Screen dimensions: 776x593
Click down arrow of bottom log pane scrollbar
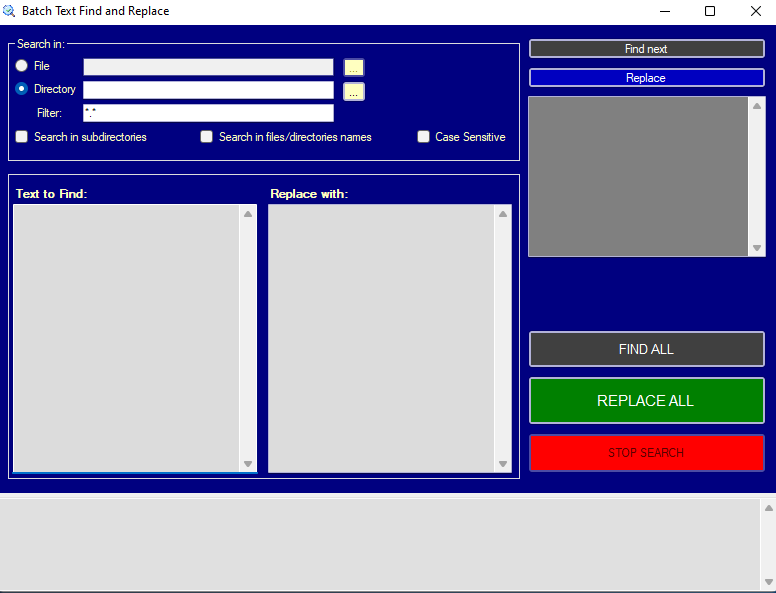pos(769,582)
